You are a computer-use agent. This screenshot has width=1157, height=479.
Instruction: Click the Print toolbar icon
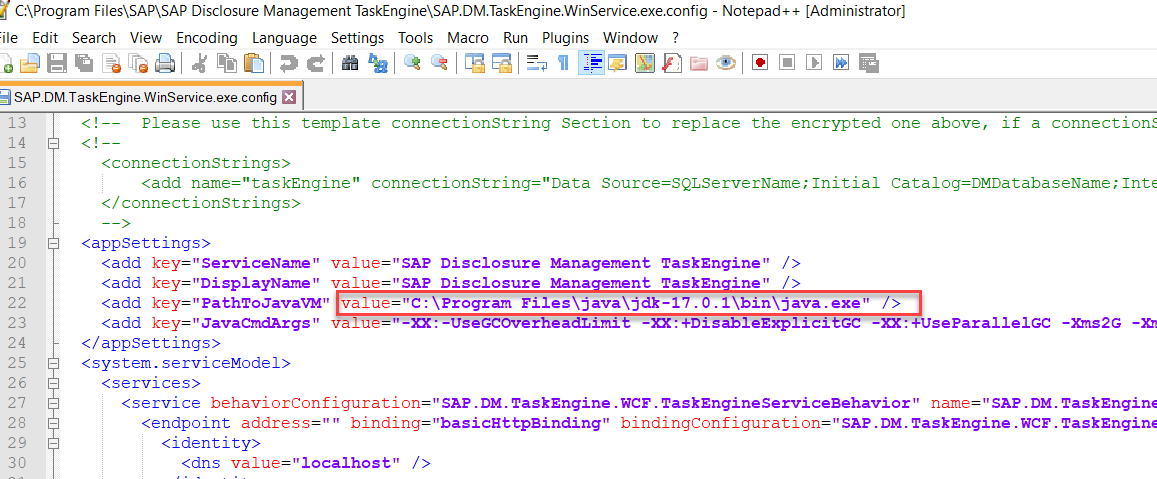[165, 63]
